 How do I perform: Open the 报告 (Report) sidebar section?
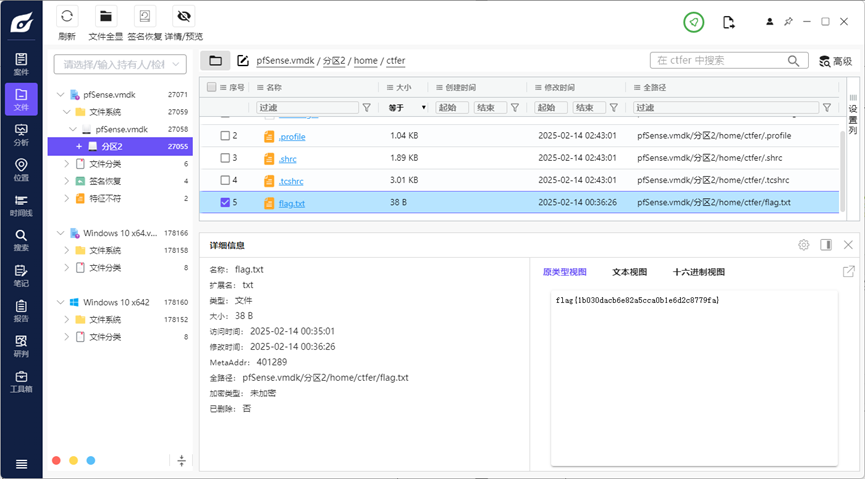pyautogui.click(x=21, y=311)
